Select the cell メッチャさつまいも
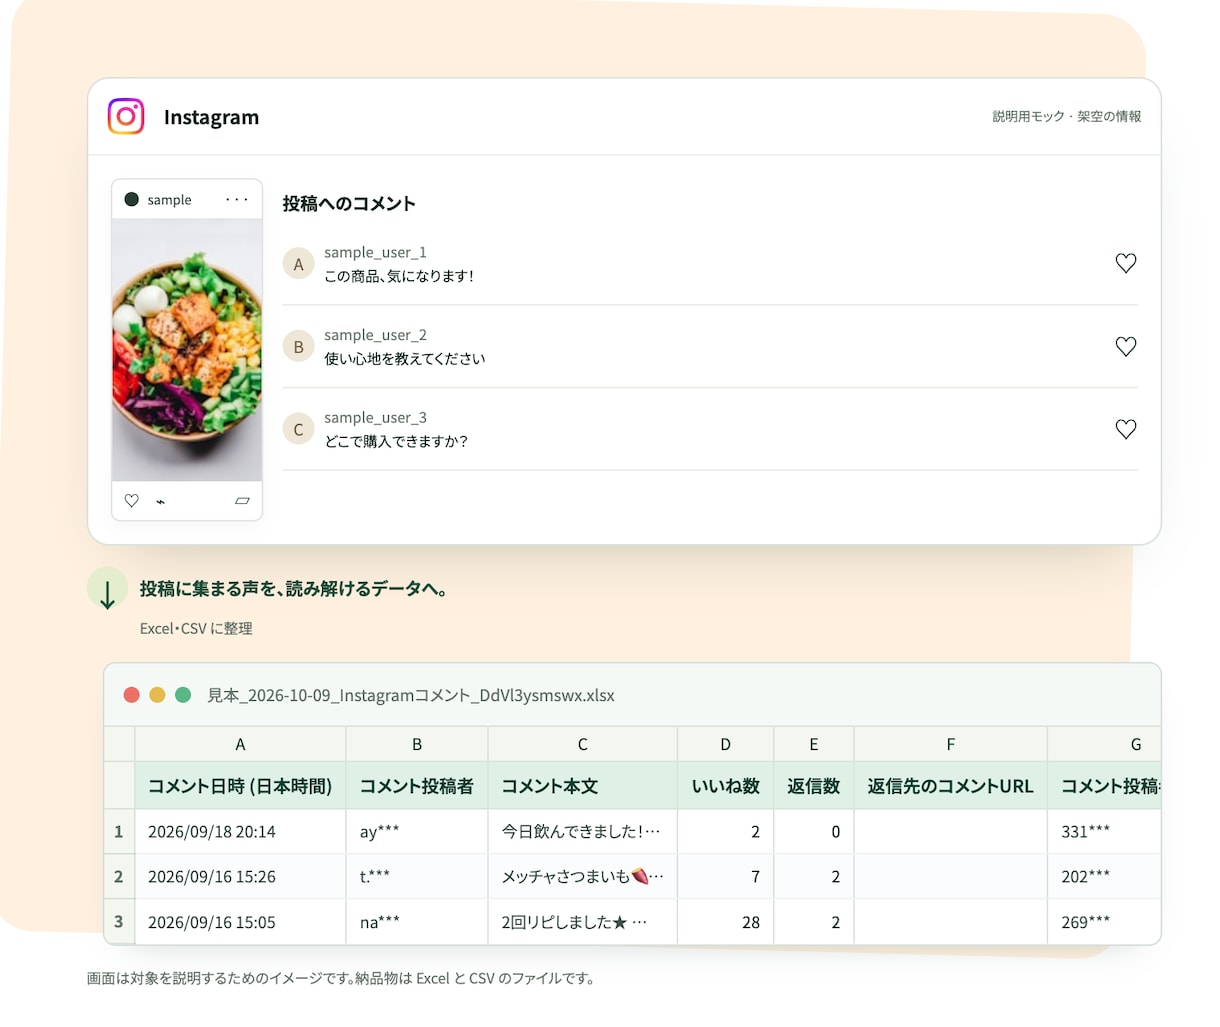 pos(583,876)
